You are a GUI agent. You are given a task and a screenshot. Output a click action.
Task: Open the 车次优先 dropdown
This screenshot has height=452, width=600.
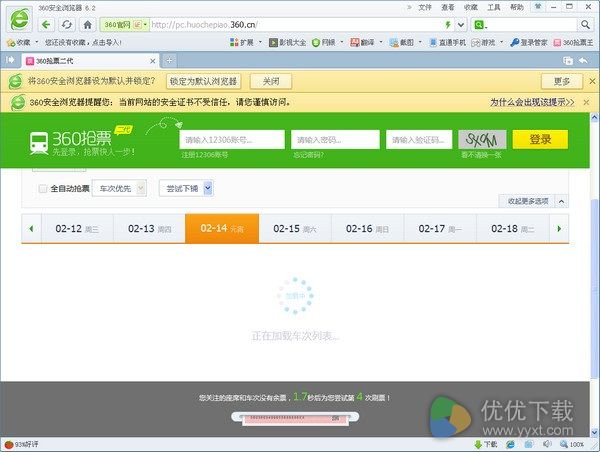119,188
